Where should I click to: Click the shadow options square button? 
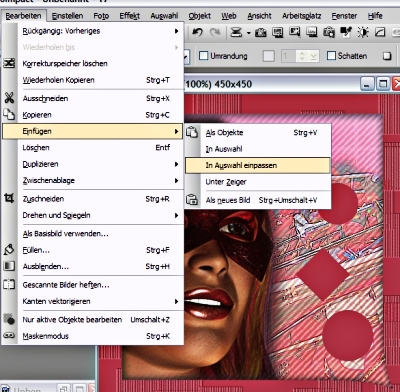387,56
